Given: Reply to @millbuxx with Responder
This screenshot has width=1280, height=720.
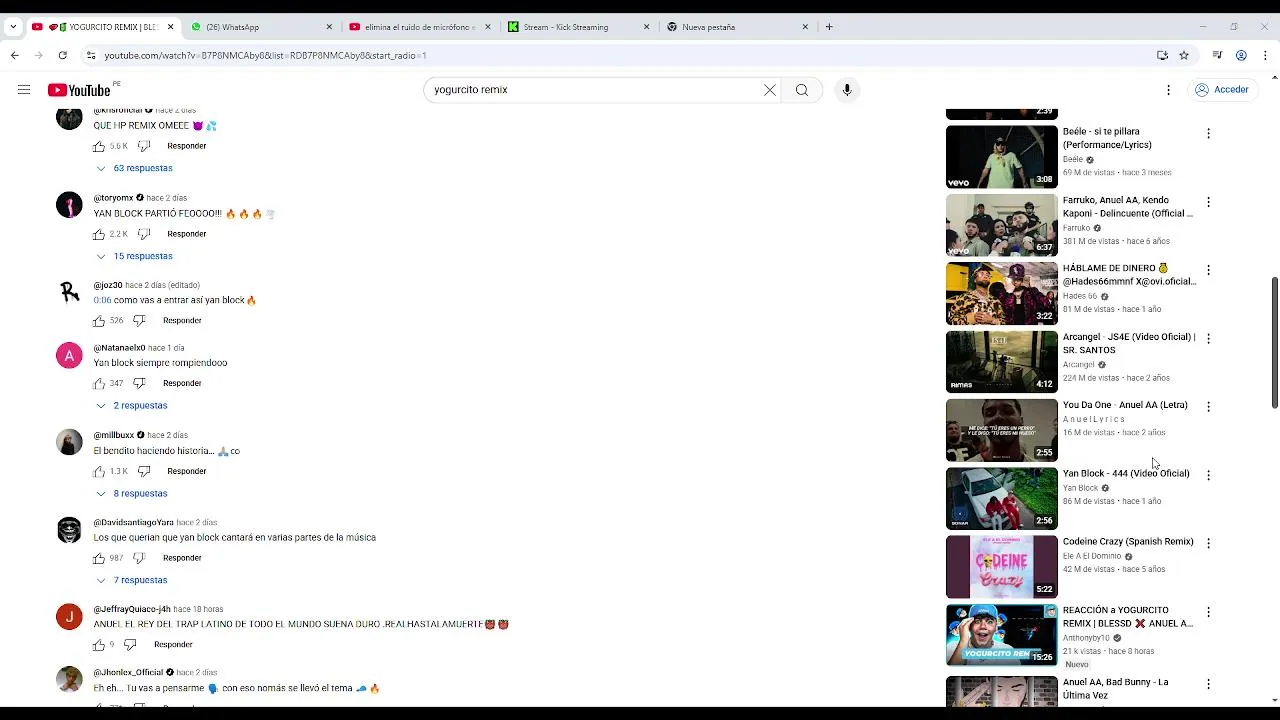Looking at the screenshot, I should [187, 471].
